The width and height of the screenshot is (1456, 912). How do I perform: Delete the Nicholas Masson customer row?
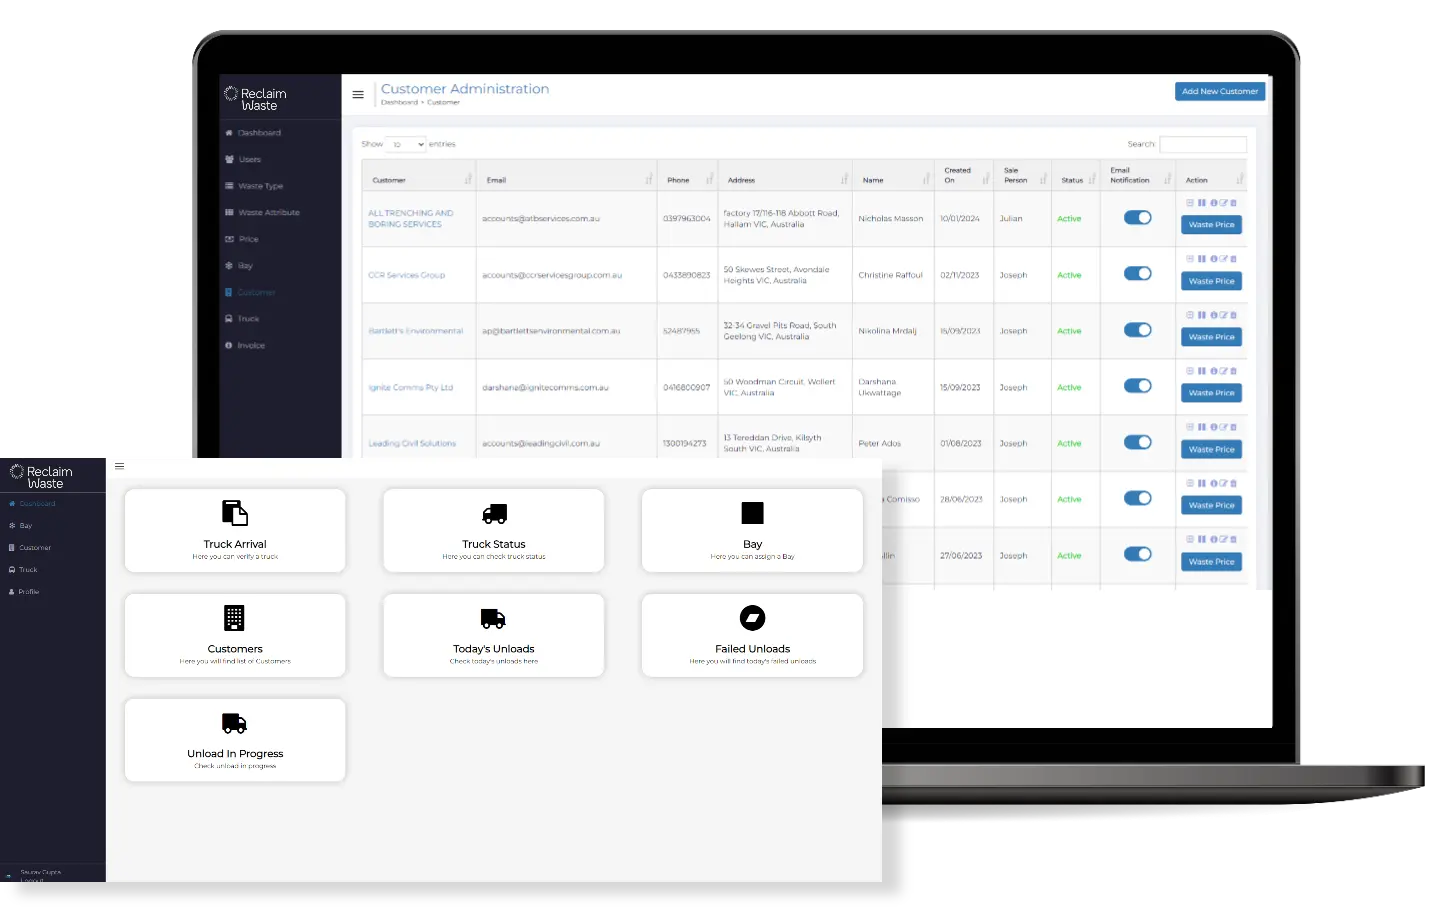click(x=1233, y=203)
